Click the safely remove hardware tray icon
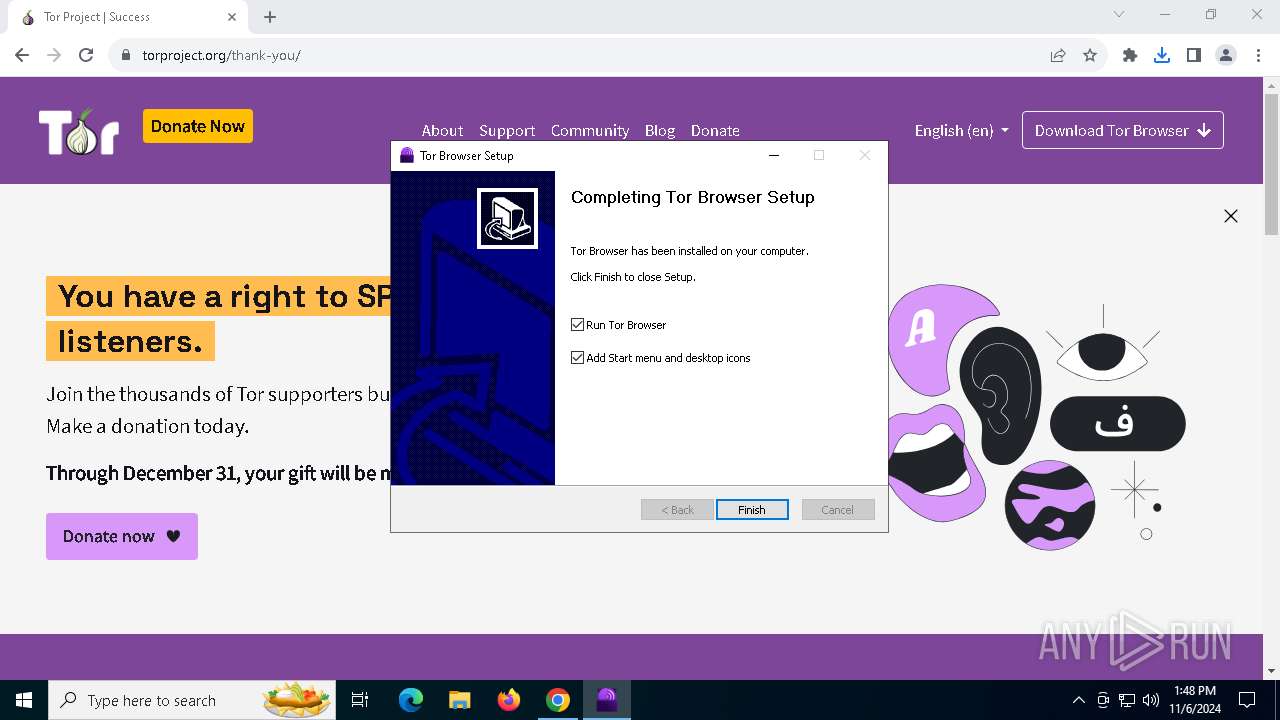This screenshot has height=720, width=1280. point(1103,700)
